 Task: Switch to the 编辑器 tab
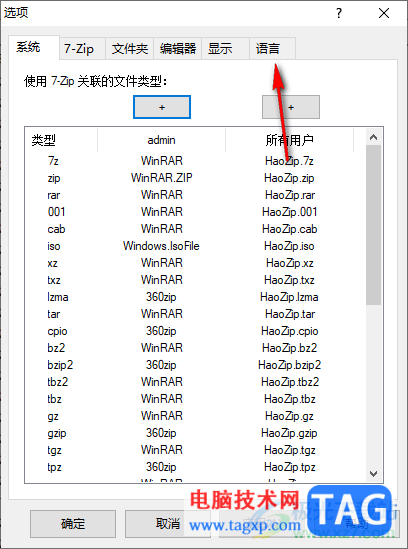(x=178, y=49)
